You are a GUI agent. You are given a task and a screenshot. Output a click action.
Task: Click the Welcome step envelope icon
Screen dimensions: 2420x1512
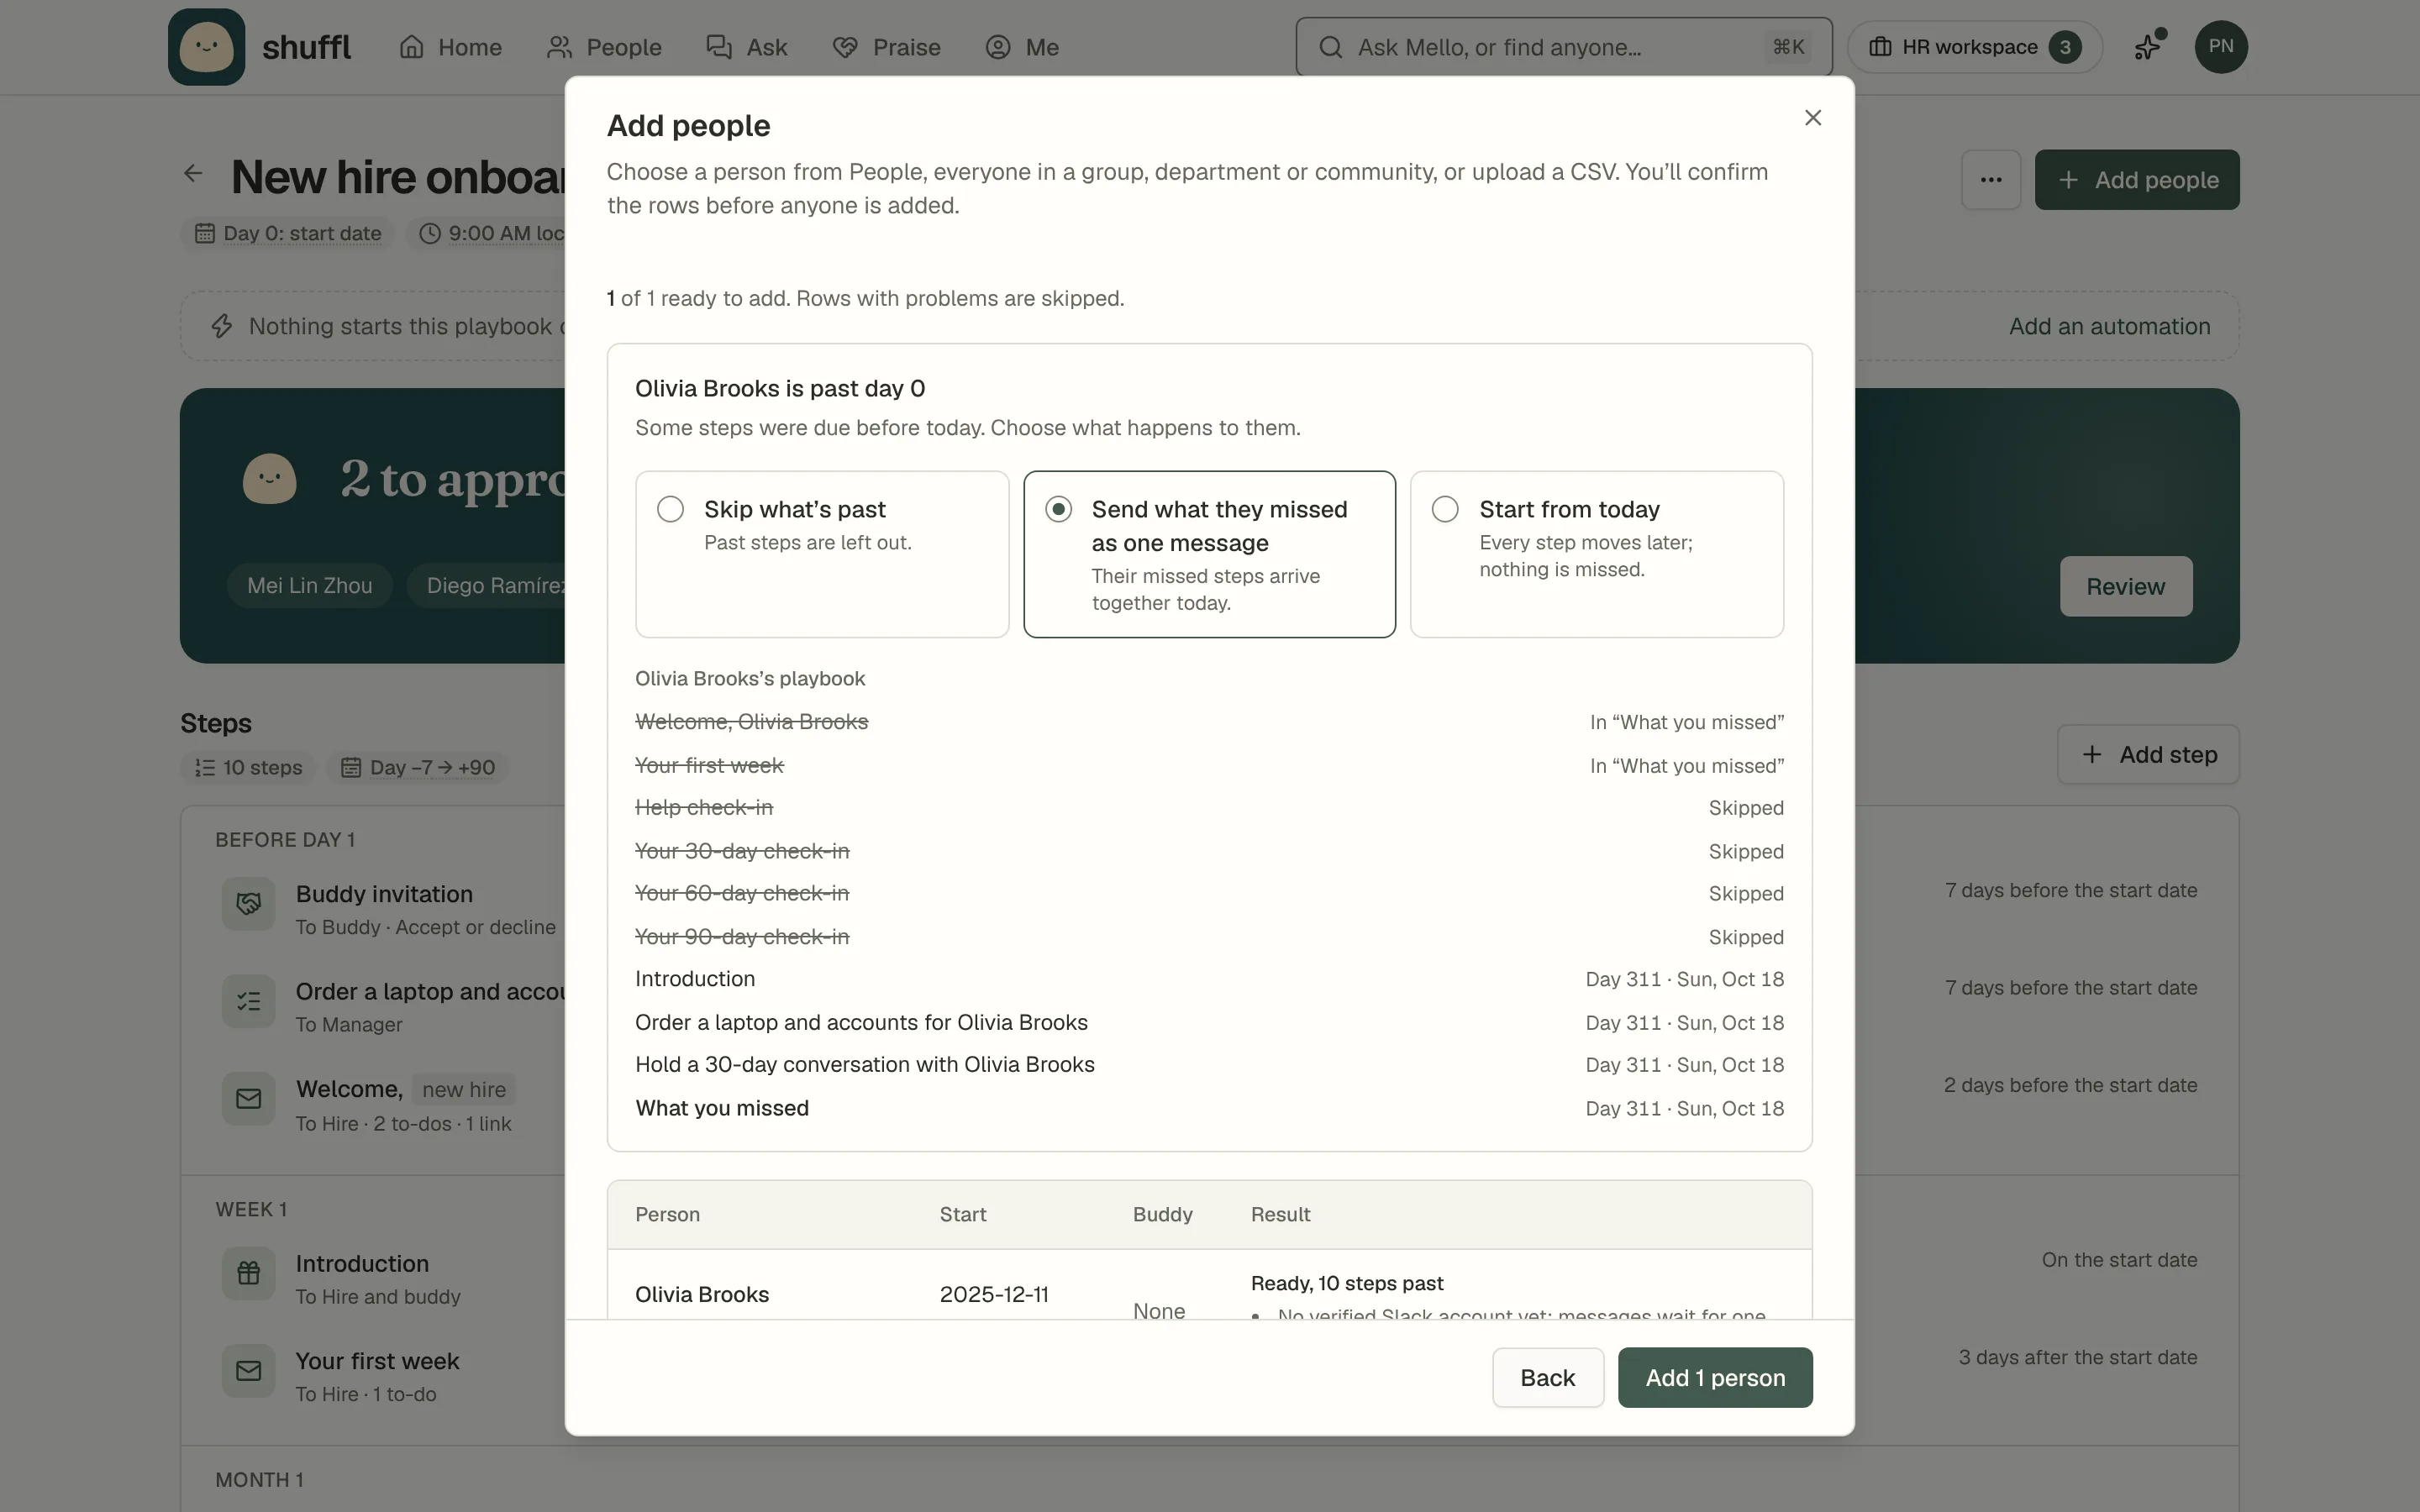[248, 1099]
